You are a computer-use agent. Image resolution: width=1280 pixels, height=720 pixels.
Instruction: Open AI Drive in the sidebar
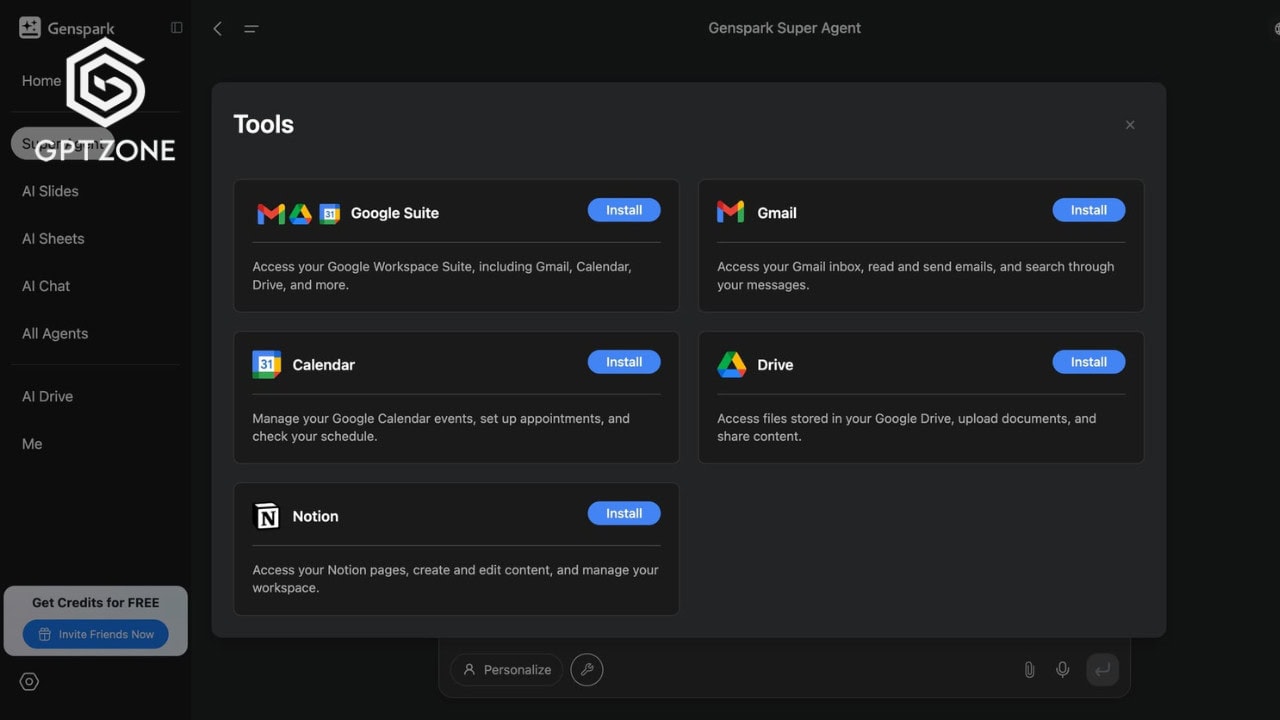coord(47,396)
